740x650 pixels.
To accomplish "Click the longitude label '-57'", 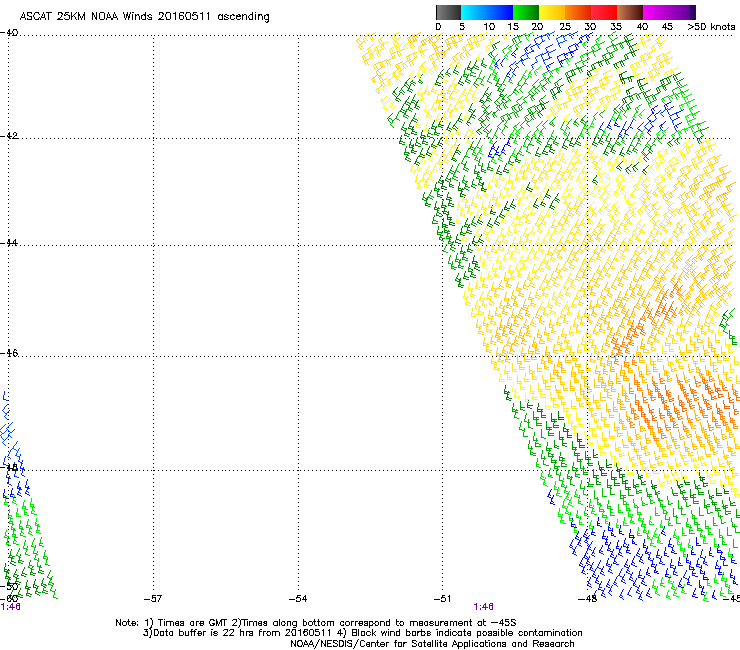I will pyautogui.click(x=153, y=599).
